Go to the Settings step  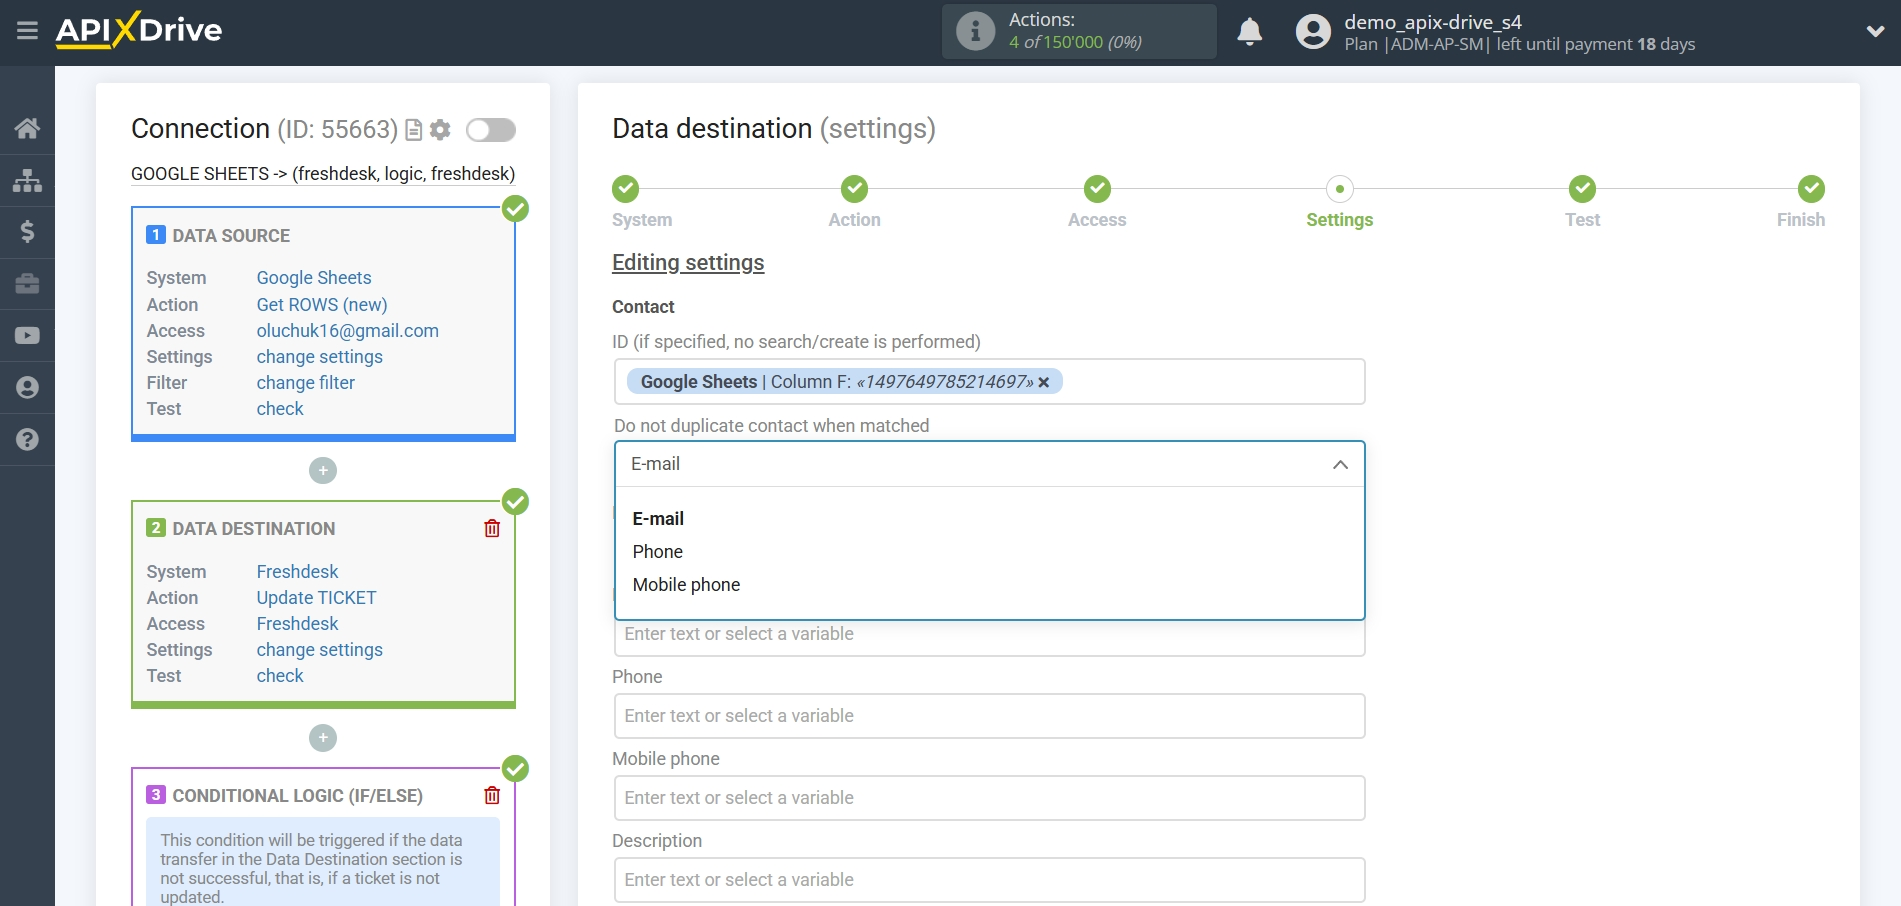[x=1340, y=189]
